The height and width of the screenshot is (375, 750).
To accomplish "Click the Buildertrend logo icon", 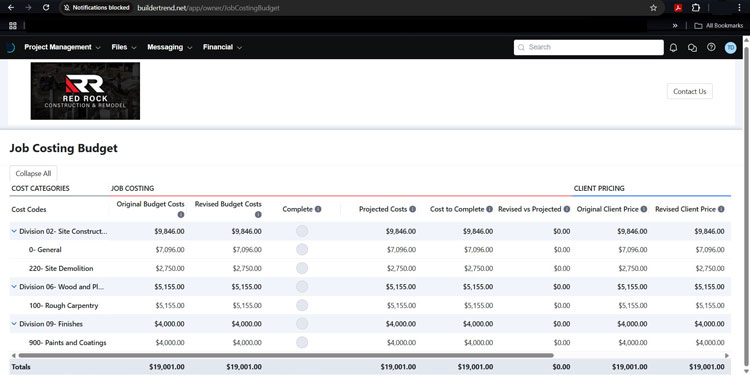I will click(11, 47).
